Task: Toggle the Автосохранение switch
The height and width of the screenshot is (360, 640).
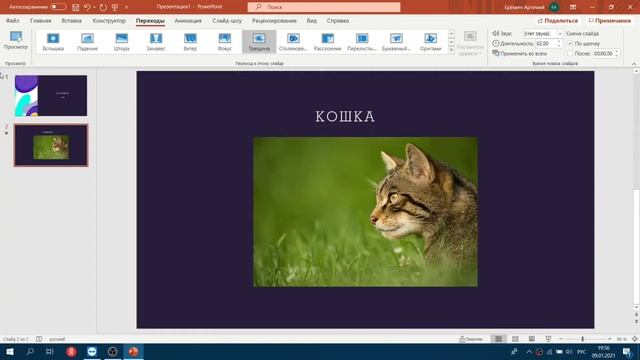Action: (x=58, y=7)
